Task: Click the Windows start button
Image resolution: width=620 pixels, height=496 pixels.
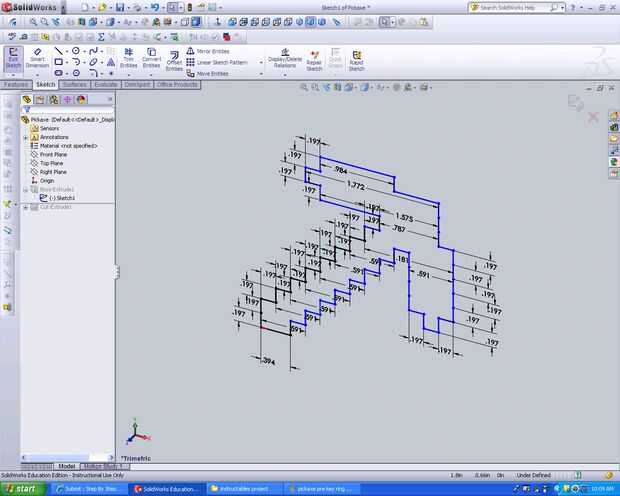Action: click(x=23, y=489)
